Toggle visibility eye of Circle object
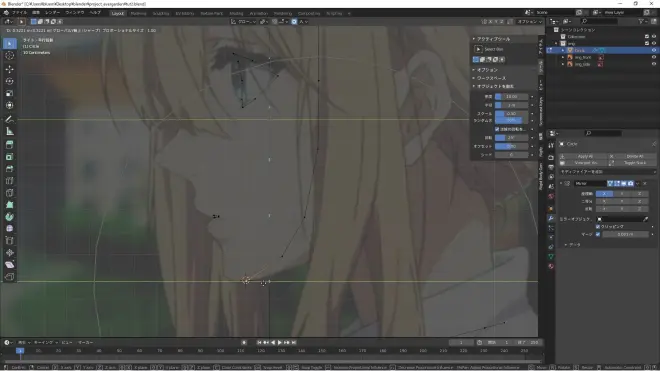The height and width of the screenshot is (371, 660). tap(654, 50)
